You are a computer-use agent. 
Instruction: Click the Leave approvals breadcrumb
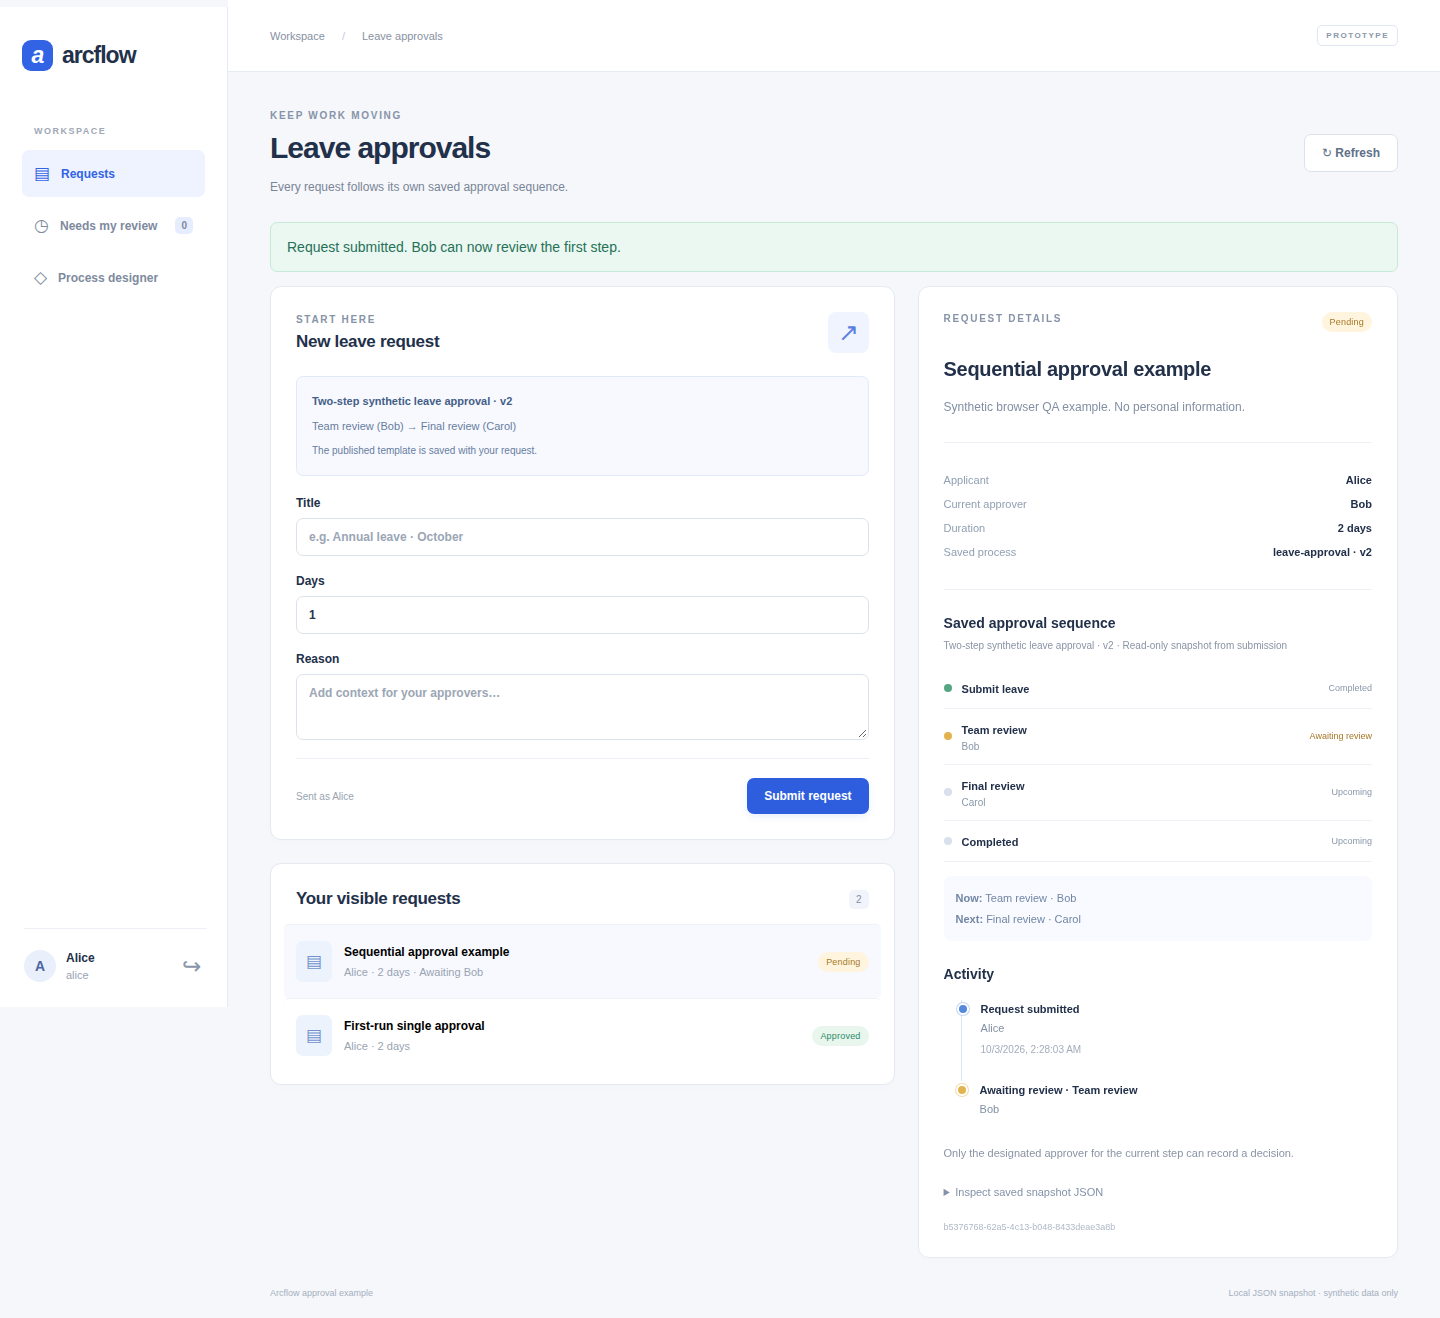(402, 36)
